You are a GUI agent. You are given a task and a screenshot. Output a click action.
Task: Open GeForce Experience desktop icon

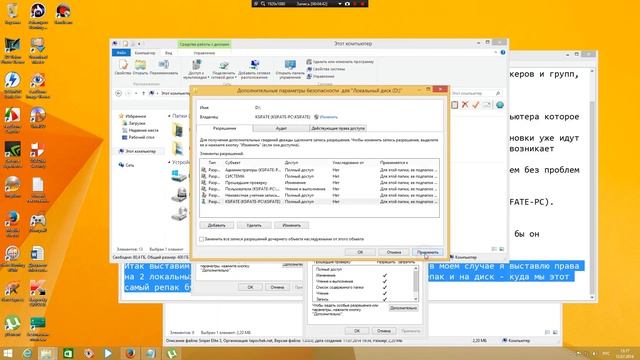pos(12,155)
